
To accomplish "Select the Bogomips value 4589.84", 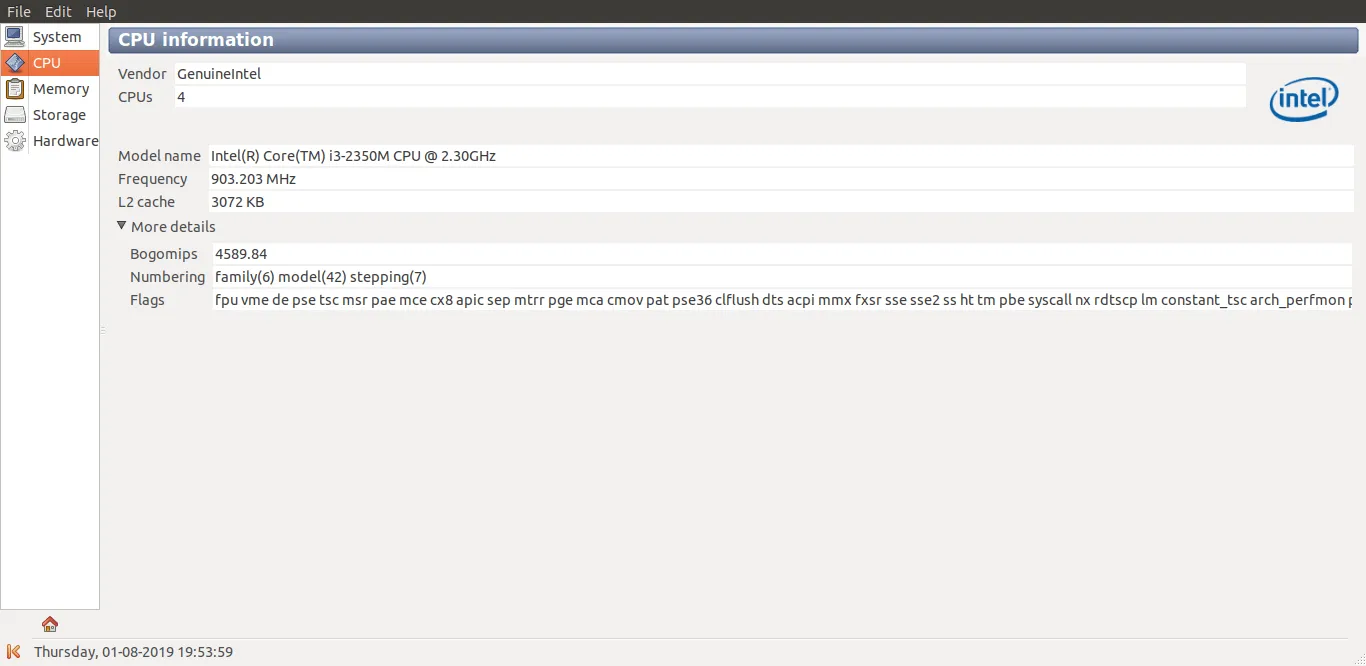I will click(241, 254).
